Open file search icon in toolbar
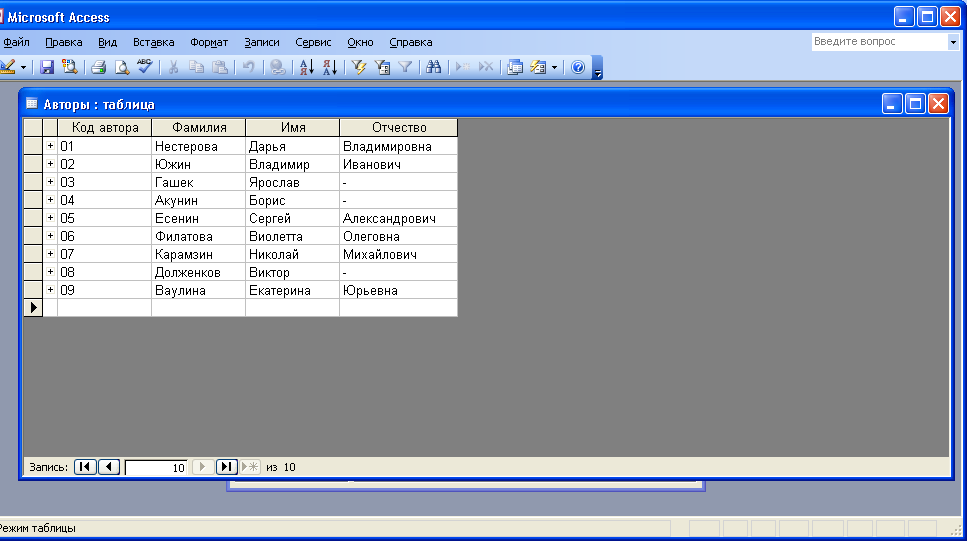This screenshot has width=967, height=541. pos(70,67)
